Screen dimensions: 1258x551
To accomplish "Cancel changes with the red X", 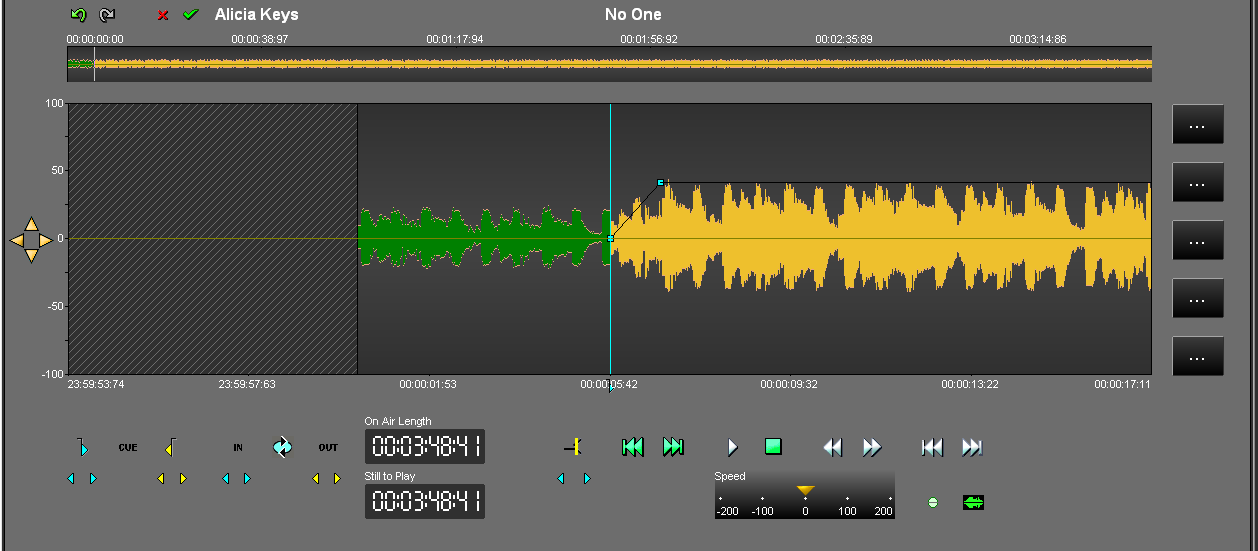I will pos(163,15).
